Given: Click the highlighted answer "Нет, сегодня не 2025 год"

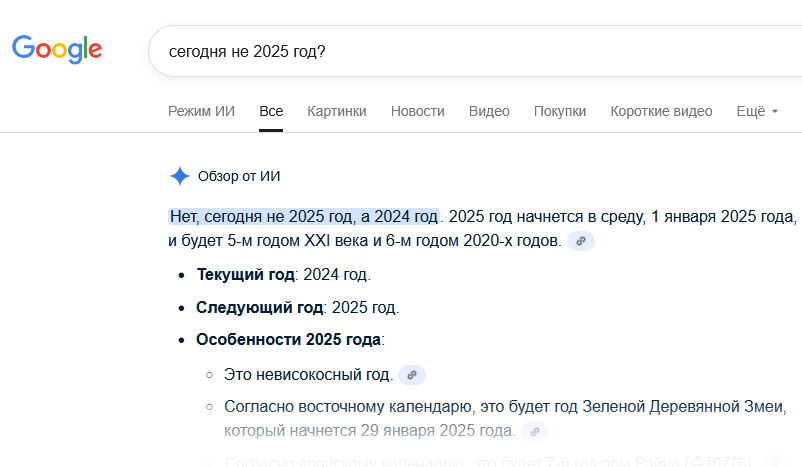Looking at the screenshot, I should [304, 216].
